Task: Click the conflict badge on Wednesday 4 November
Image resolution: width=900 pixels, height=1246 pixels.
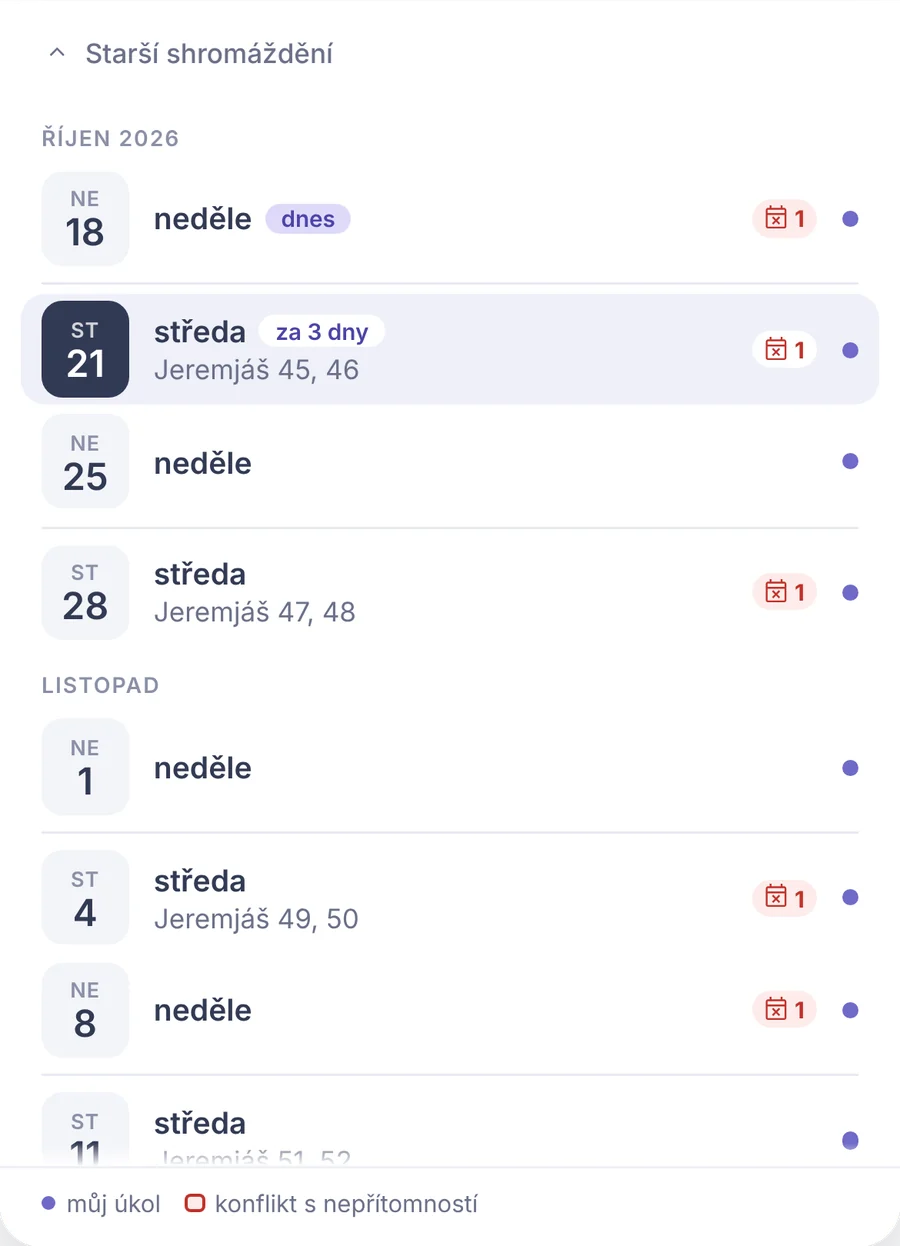Action: (785, 897)
